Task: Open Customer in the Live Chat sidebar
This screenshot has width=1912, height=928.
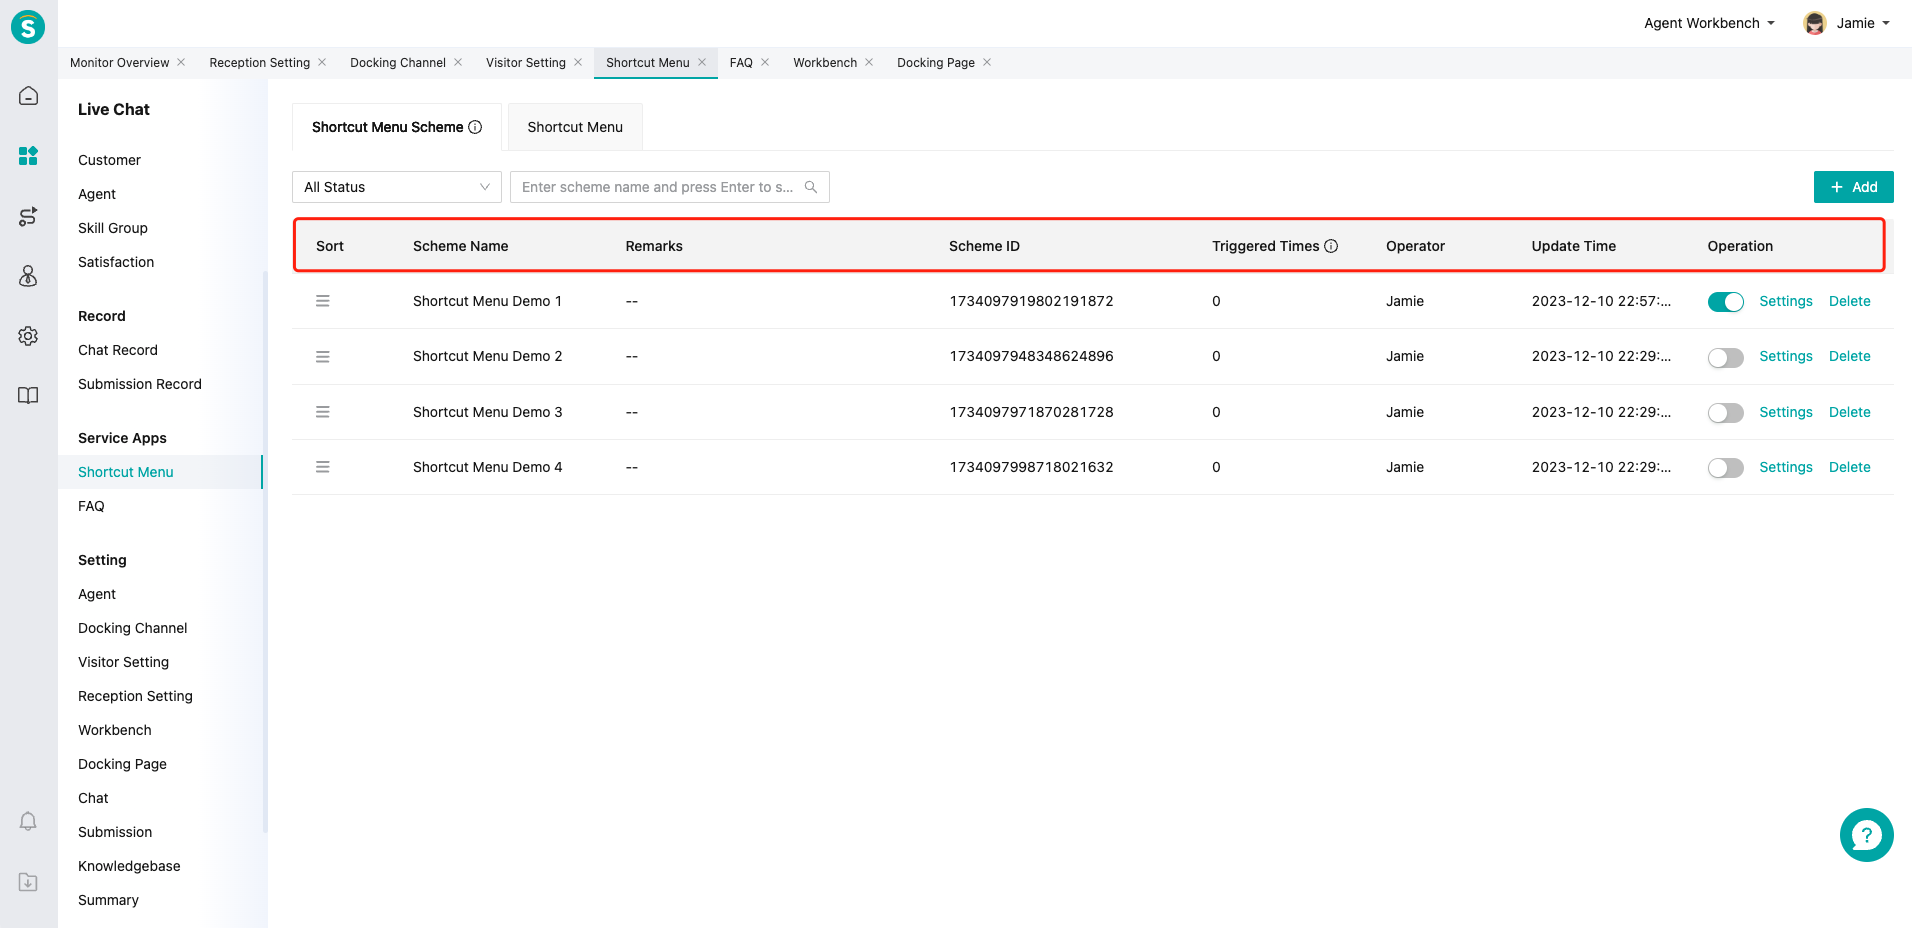Action: click(x=109, y=160)
